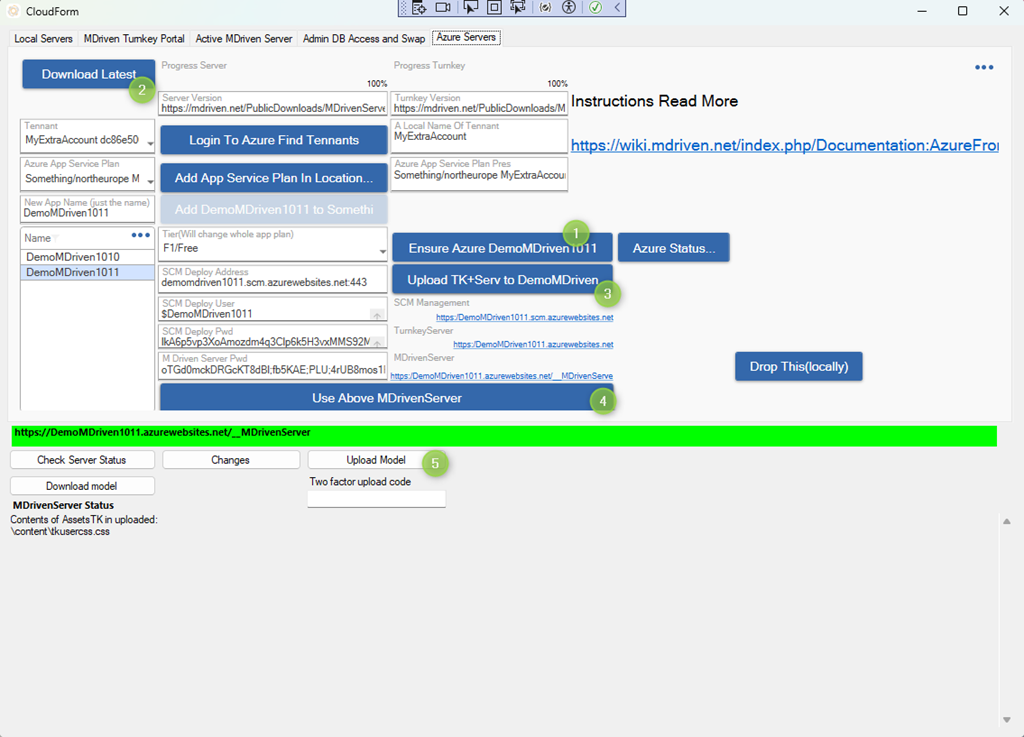Viewport: 1024px width, 737px height.
Task: Open the wiki.mdriven.net documentation link
Action: (x=784, y=145)
